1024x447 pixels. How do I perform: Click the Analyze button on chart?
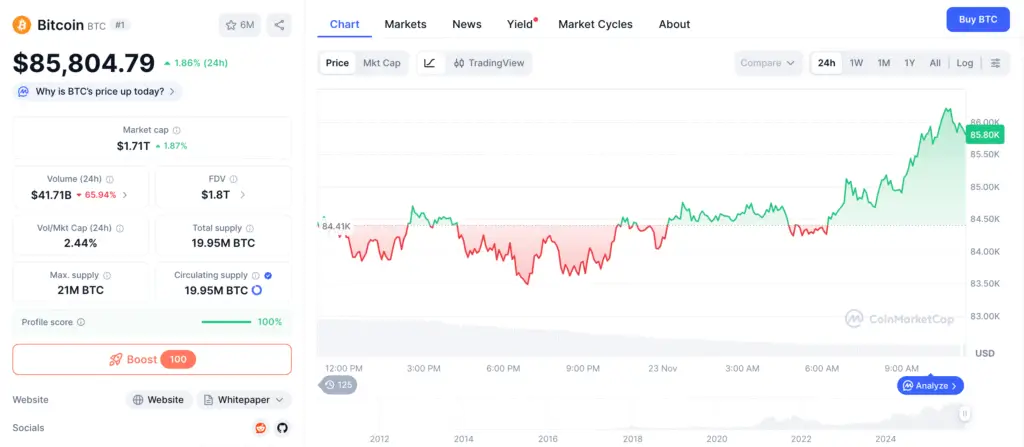pyautogui.click(x=930, y=385)
